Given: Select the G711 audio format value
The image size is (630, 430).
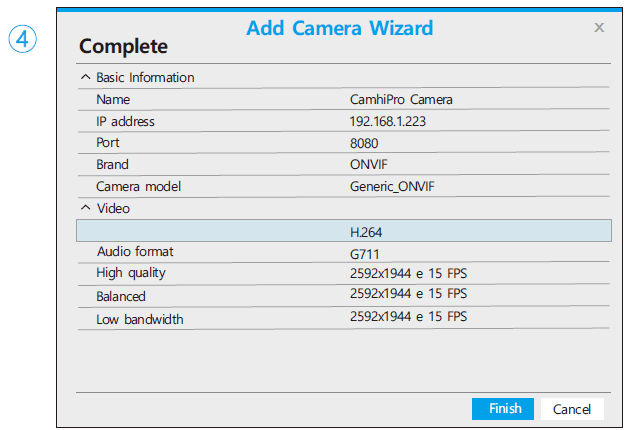Looking at the screenshot, I should (x=364, y=254).
